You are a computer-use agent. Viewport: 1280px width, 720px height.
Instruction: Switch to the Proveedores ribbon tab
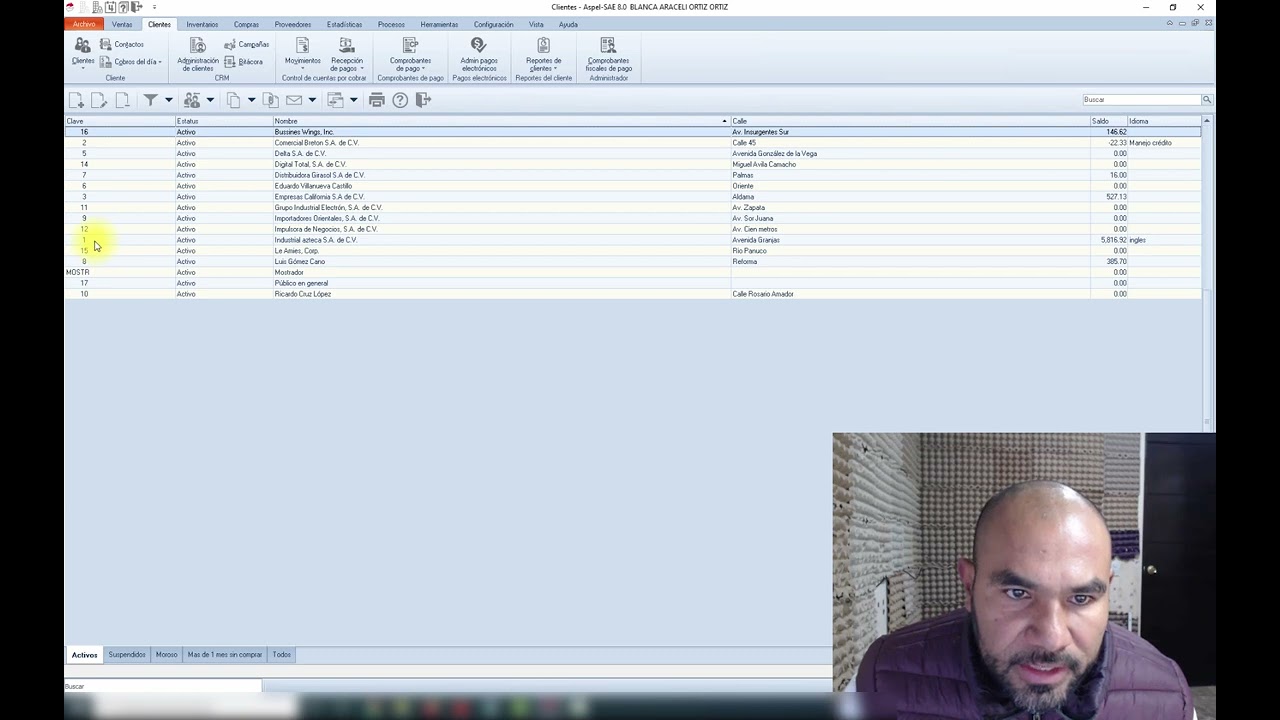pyautogui.click(x=293, y=24)
